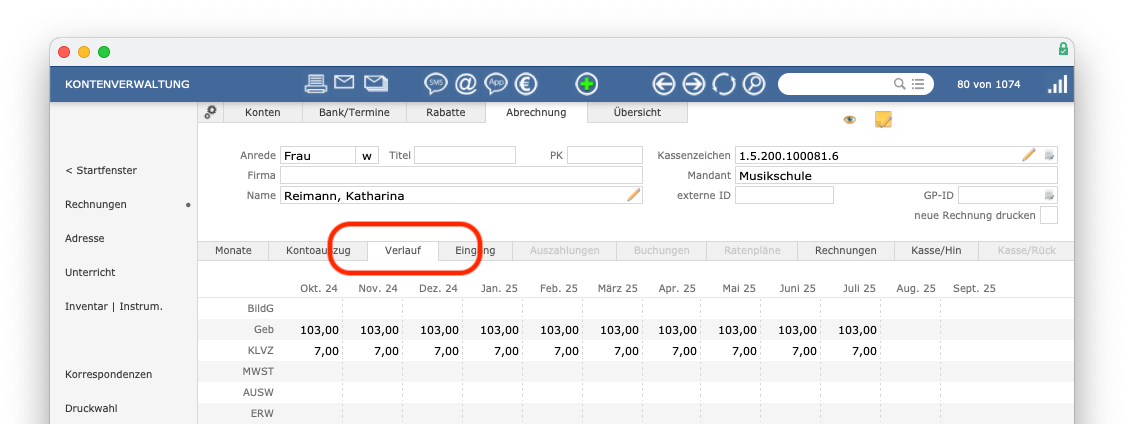
Task: Open the list icon inside the search field
Action: 917,84
